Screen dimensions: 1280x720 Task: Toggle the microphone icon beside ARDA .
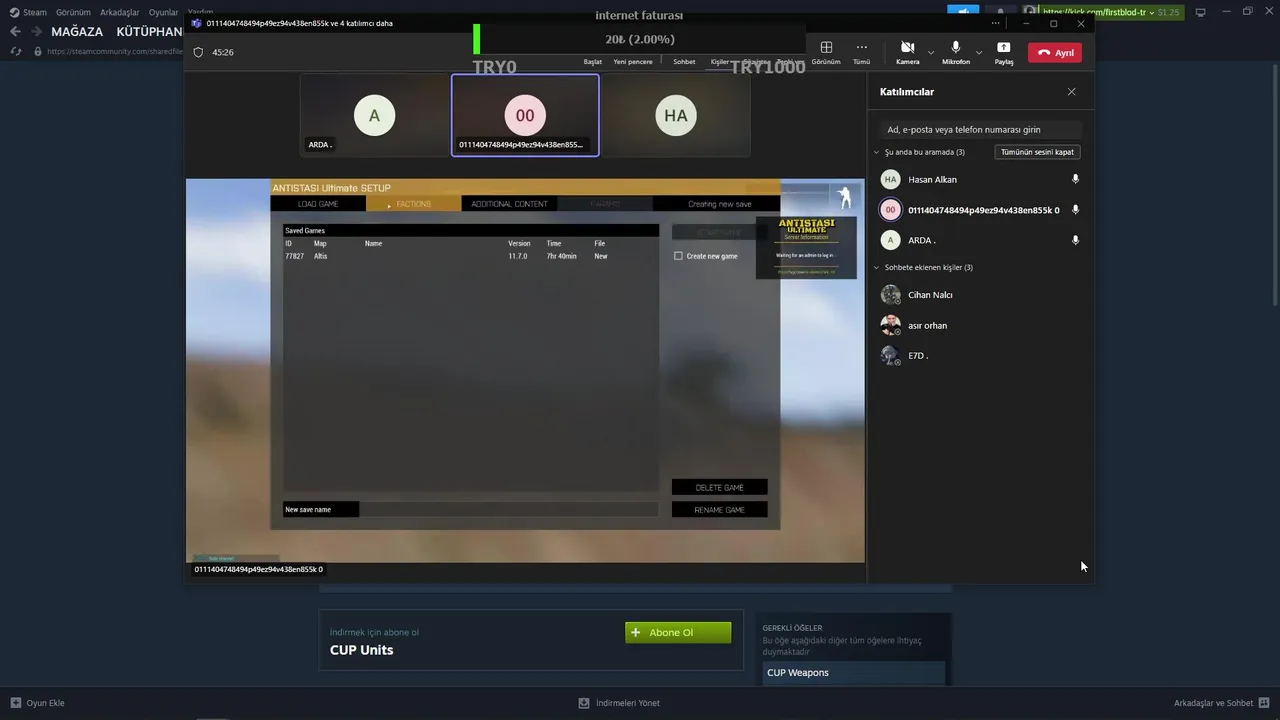tap(1076, 240)
